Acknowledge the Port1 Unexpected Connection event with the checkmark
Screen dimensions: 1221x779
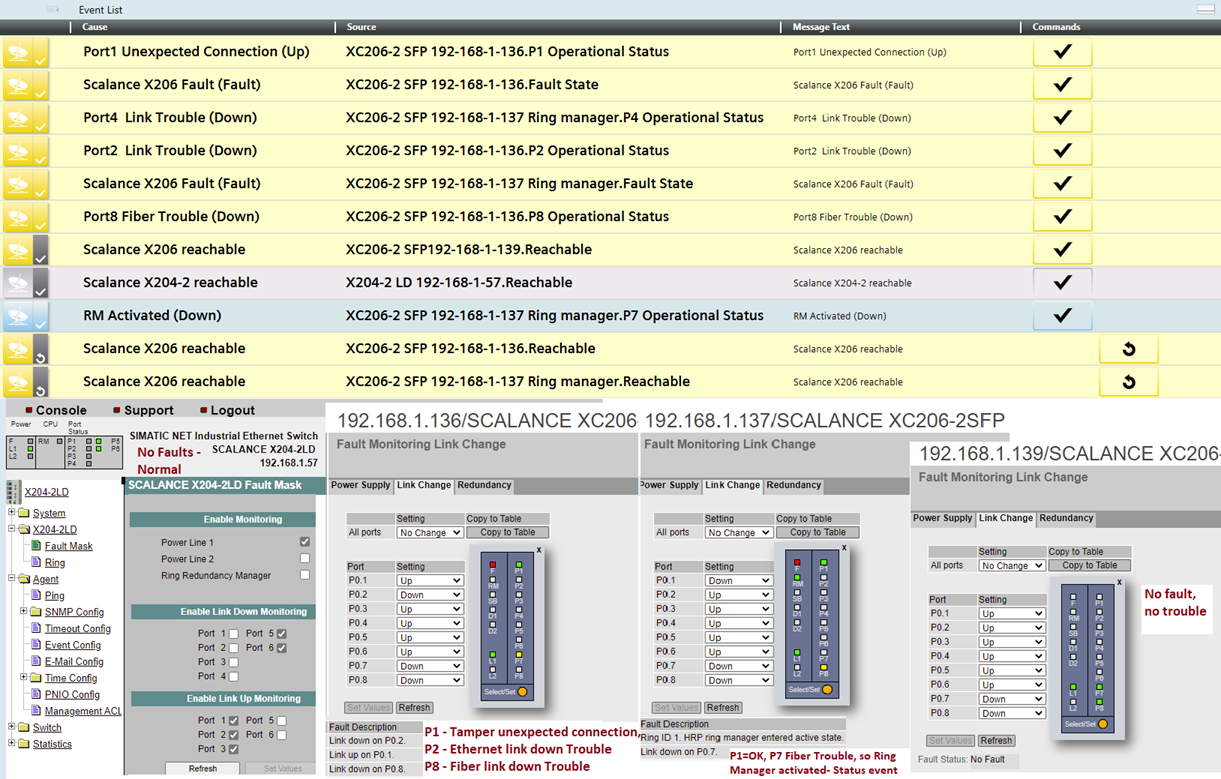point(1062,51)
